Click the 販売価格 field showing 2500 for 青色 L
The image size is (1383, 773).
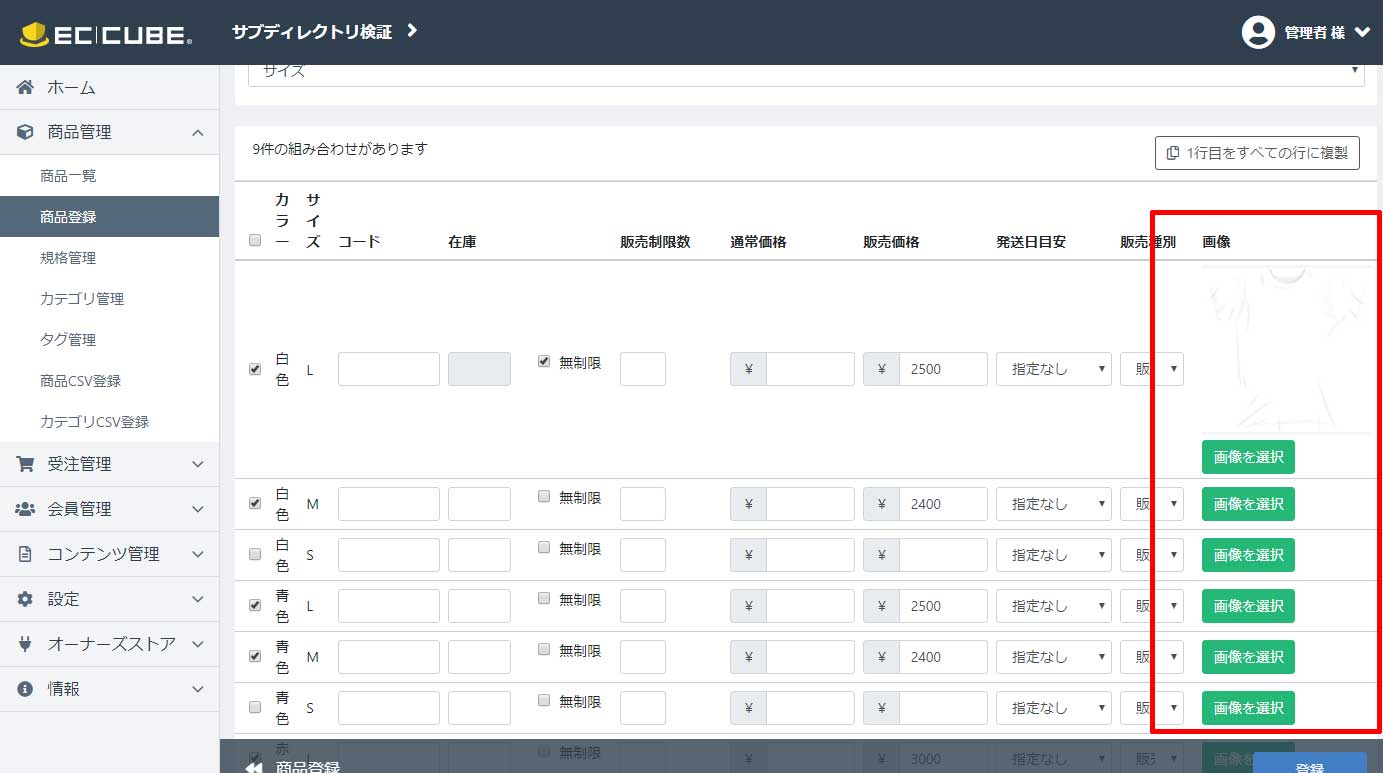tap(942, 606)
